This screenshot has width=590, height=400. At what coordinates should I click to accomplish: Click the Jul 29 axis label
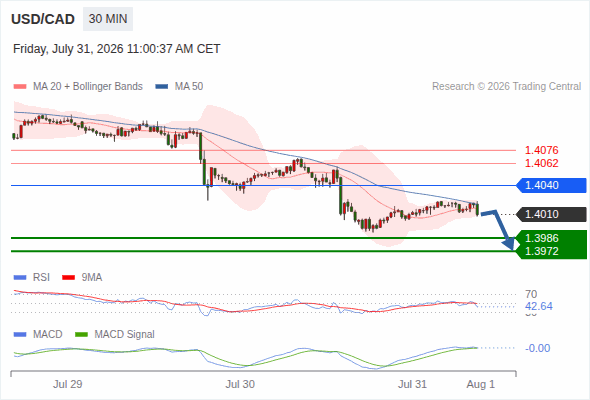(68, 384)
